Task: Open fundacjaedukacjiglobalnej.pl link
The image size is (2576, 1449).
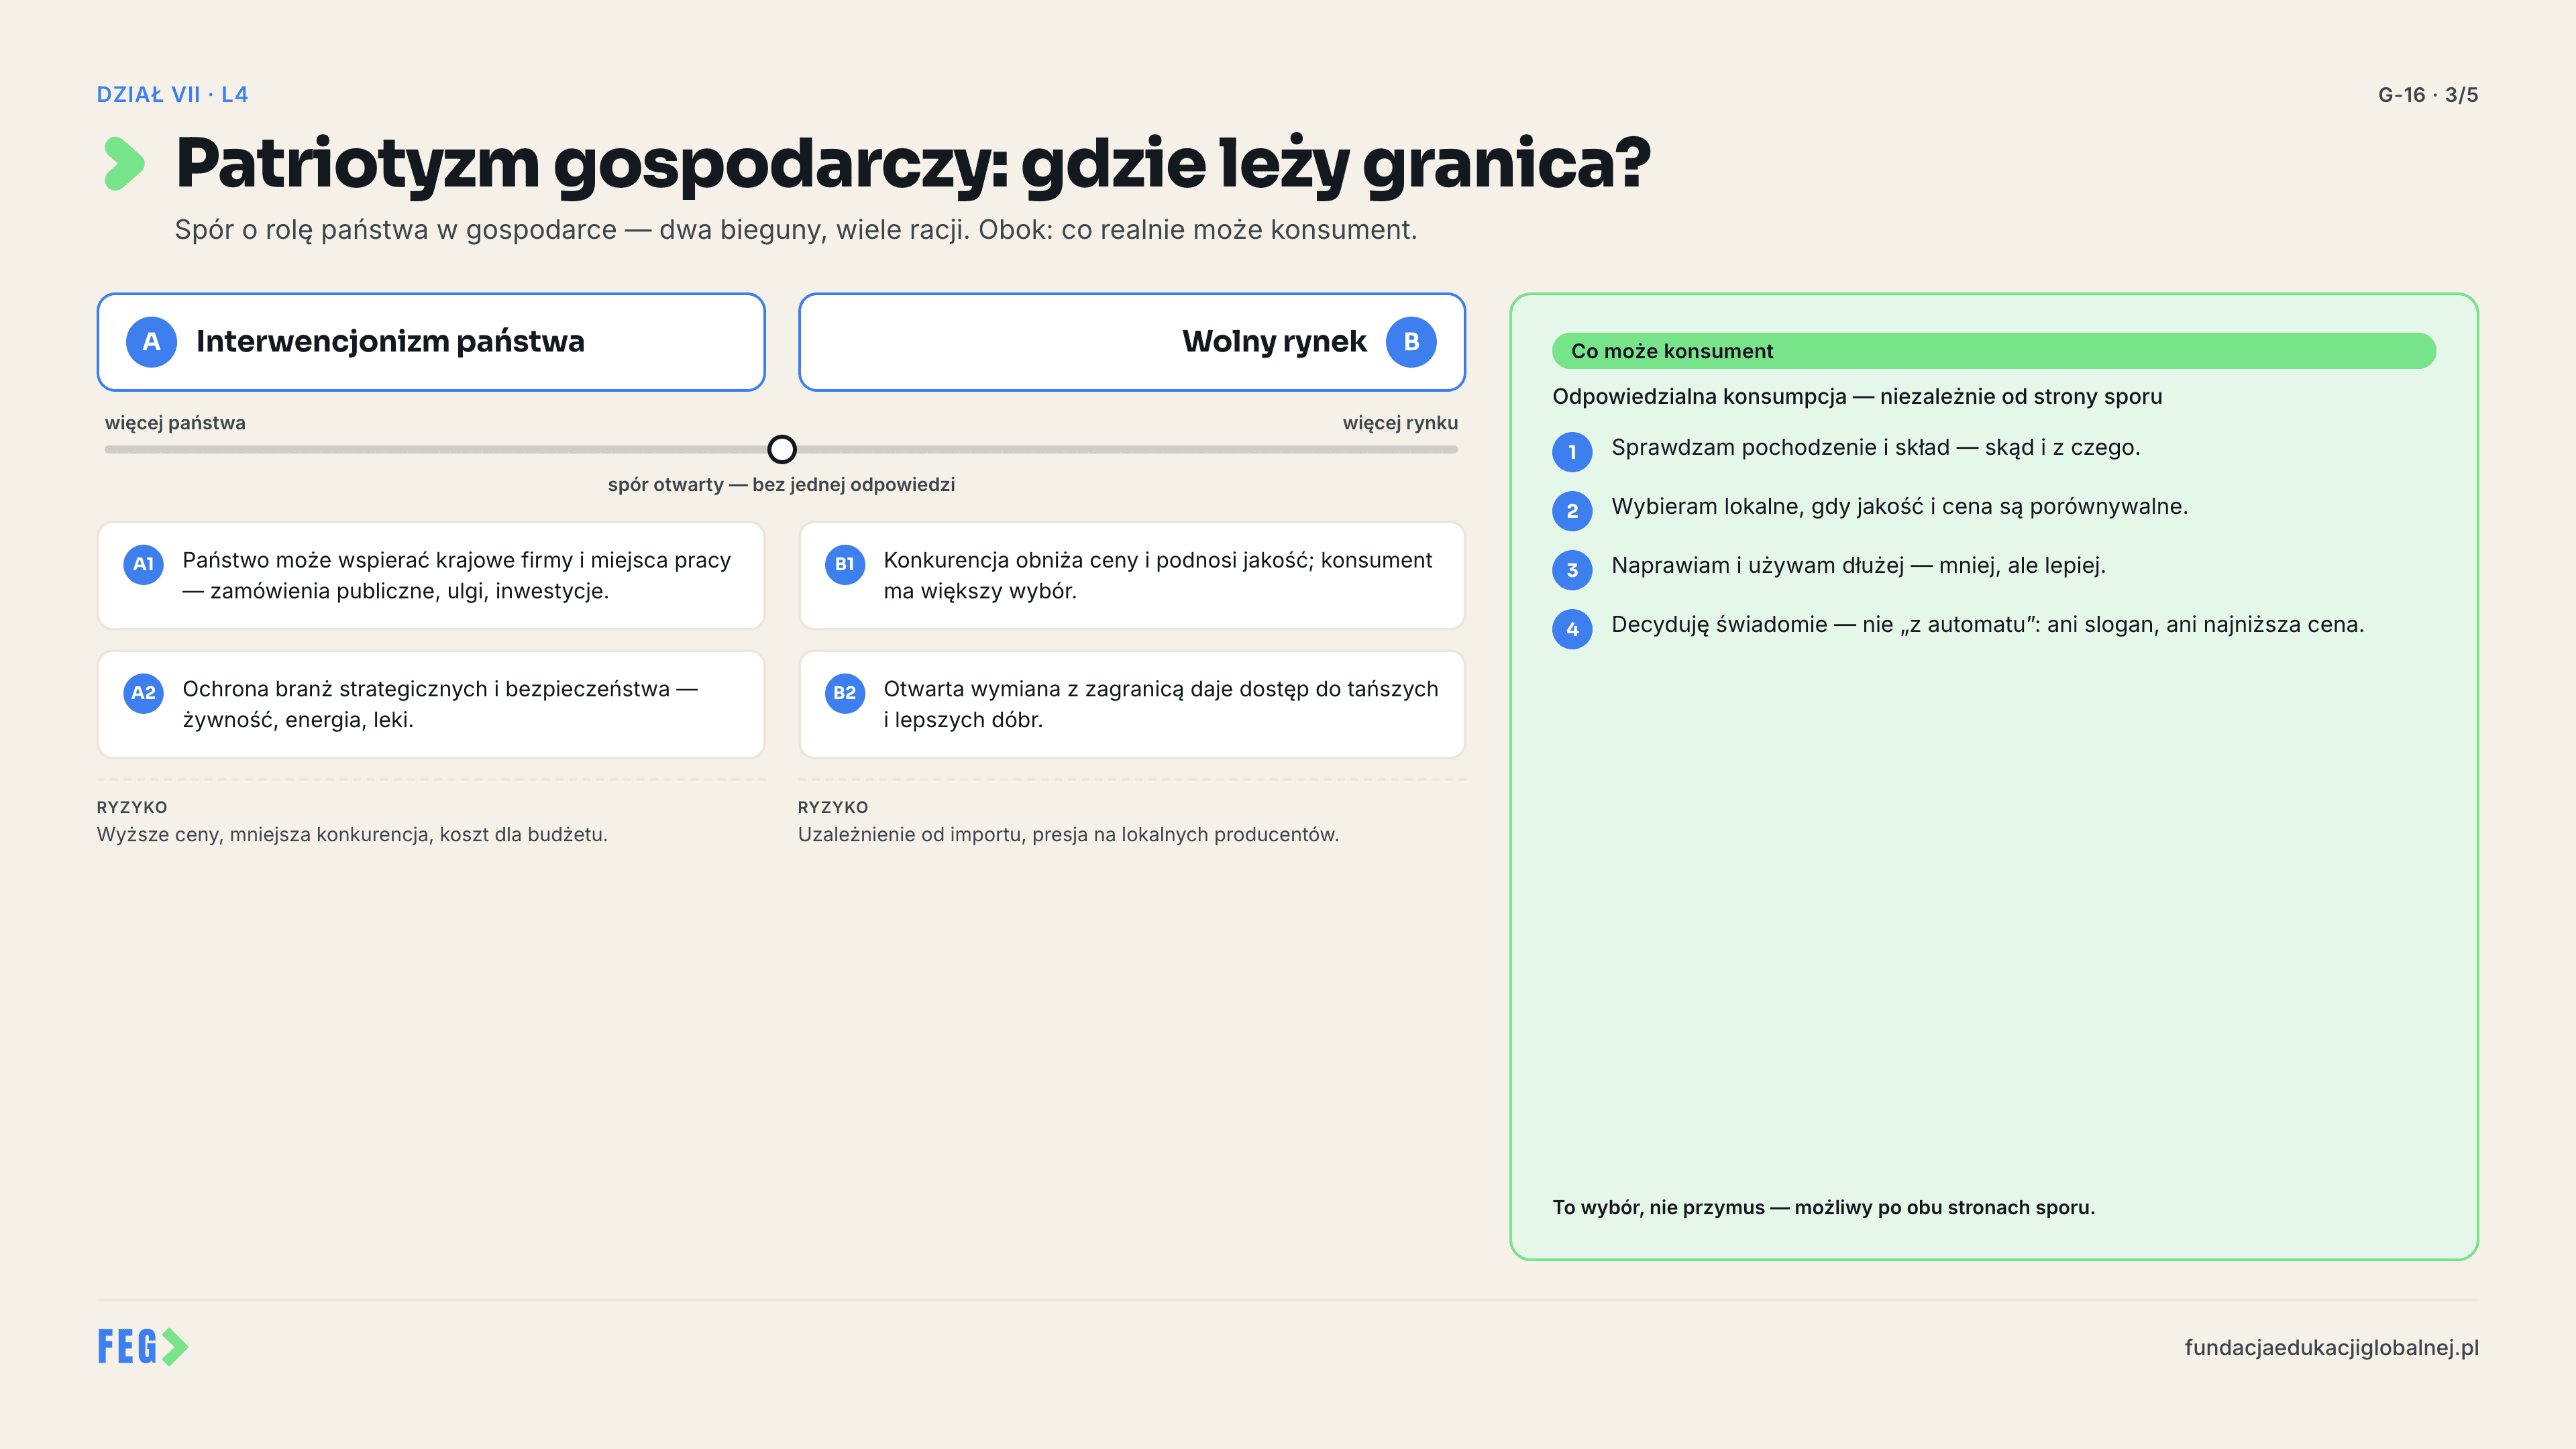Action: coord(2331,1348)
